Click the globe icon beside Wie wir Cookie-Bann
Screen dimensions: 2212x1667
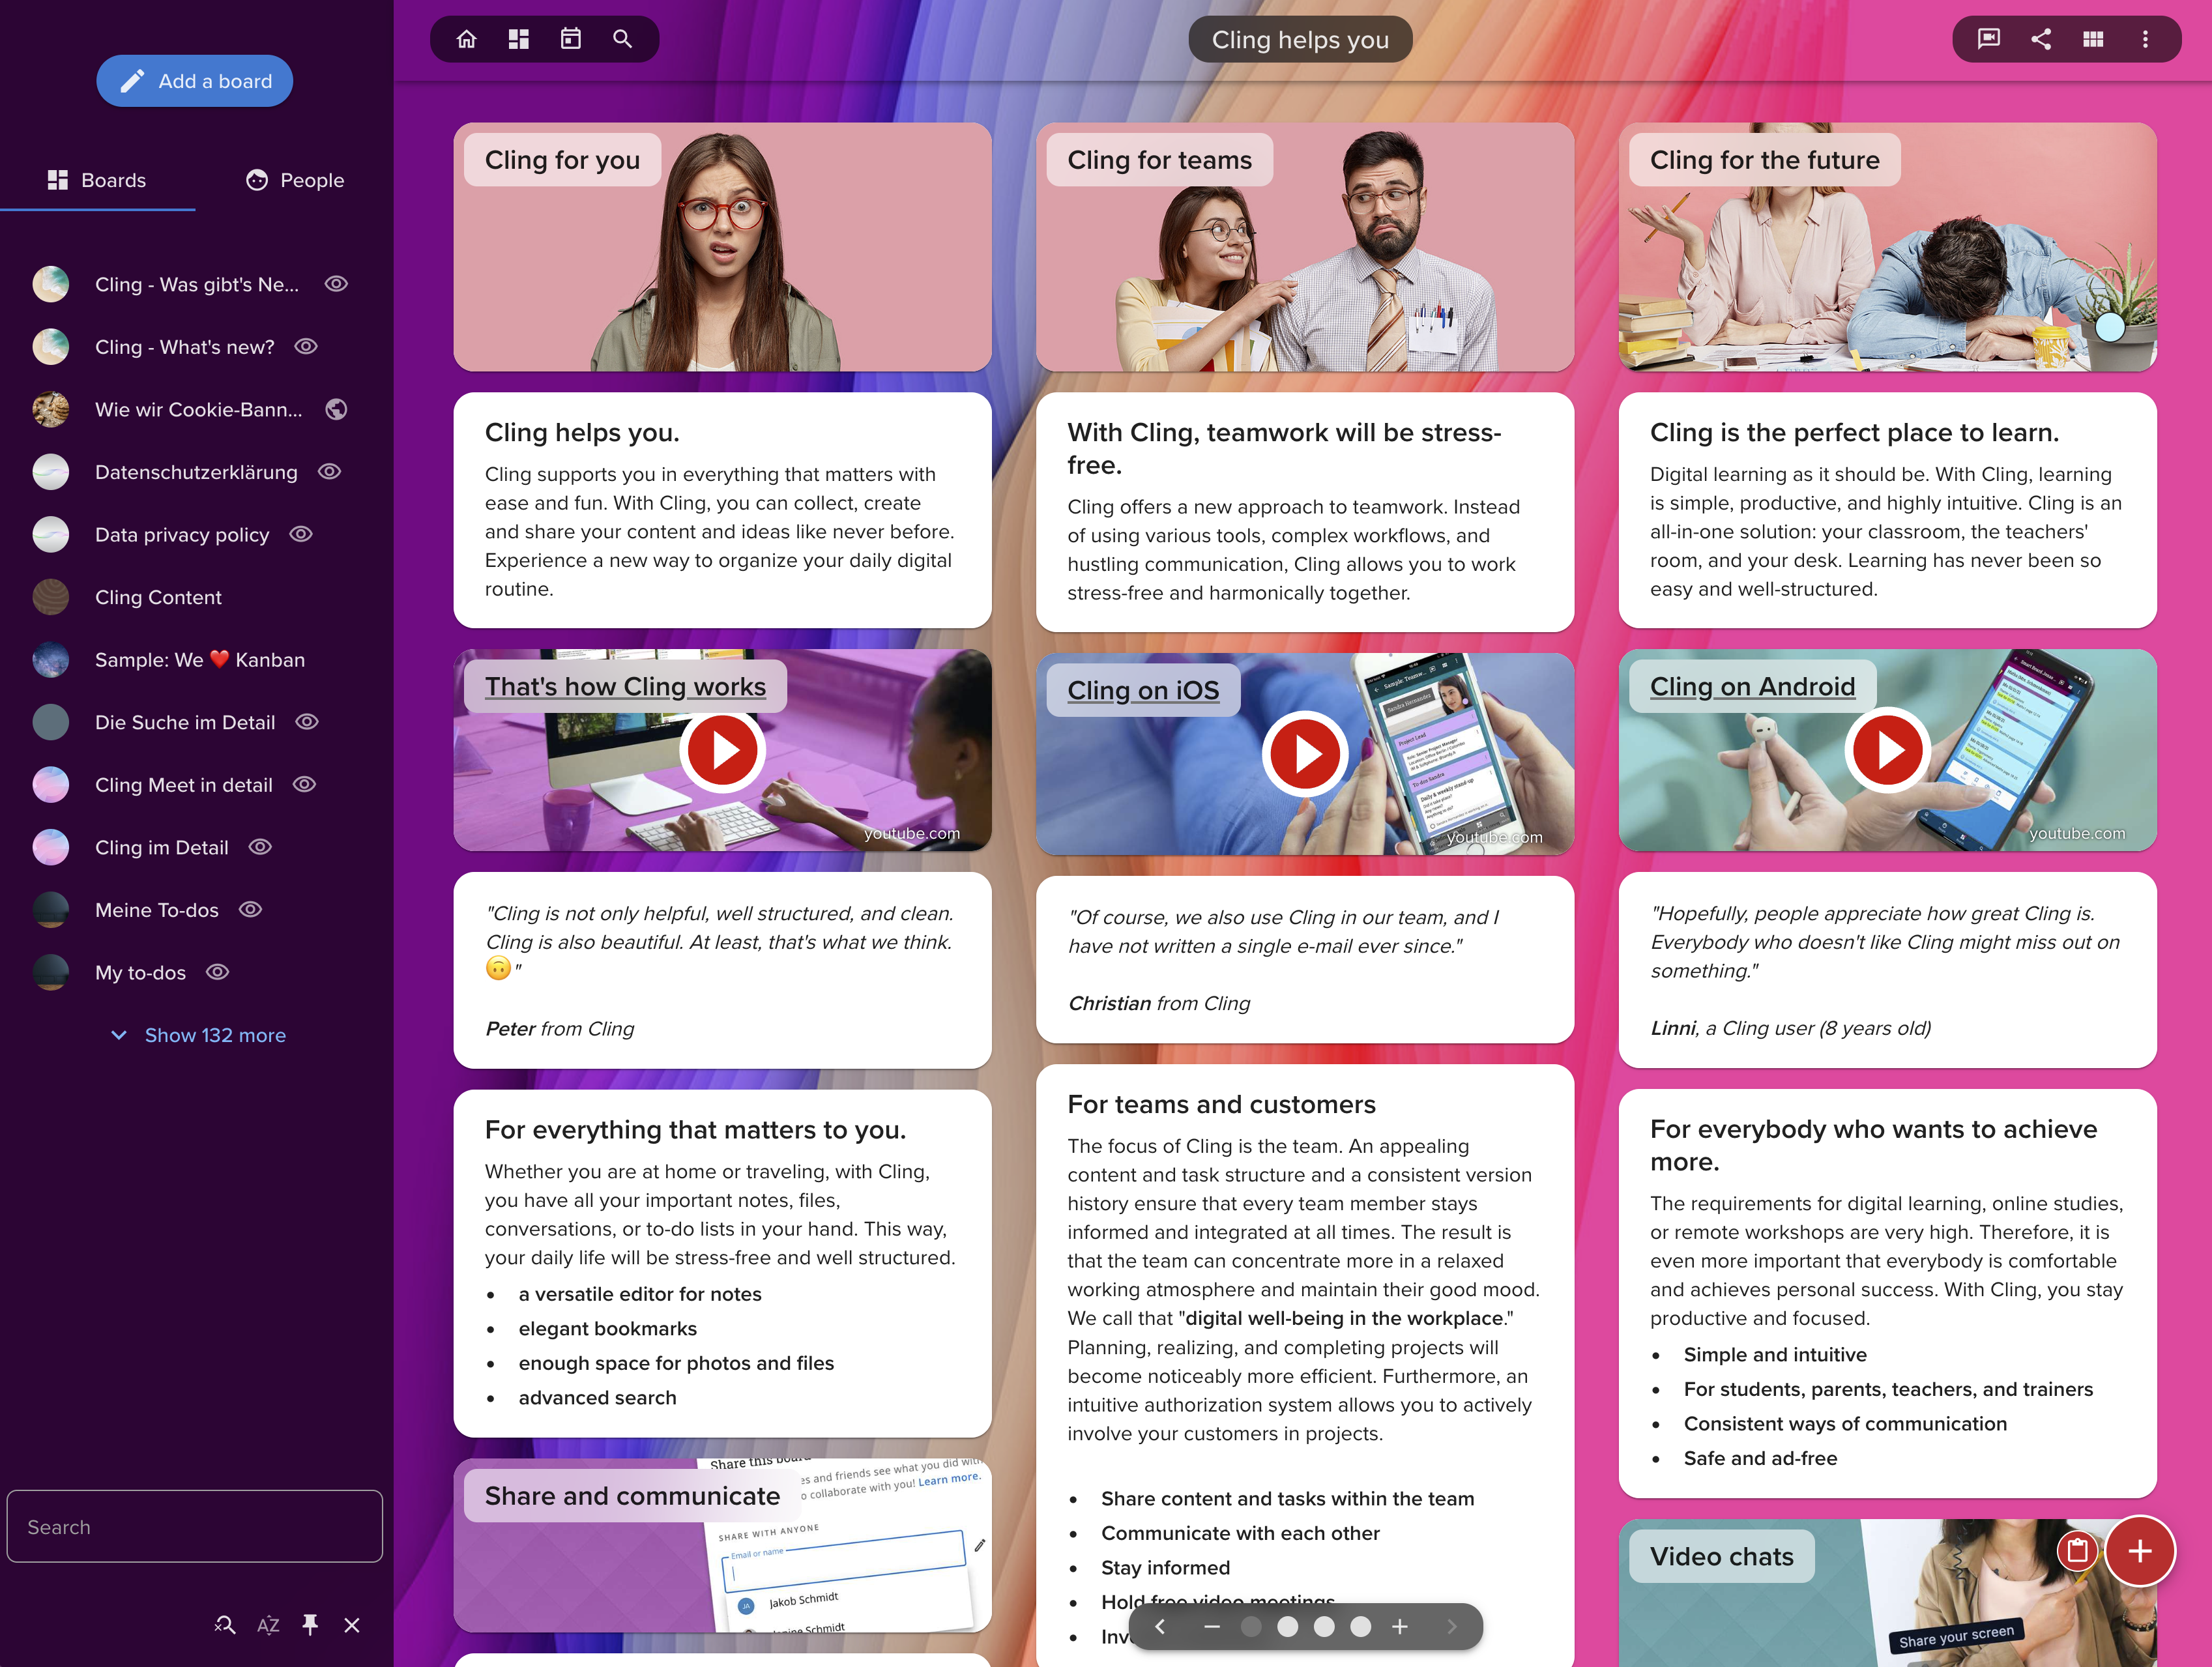(336, 409)
